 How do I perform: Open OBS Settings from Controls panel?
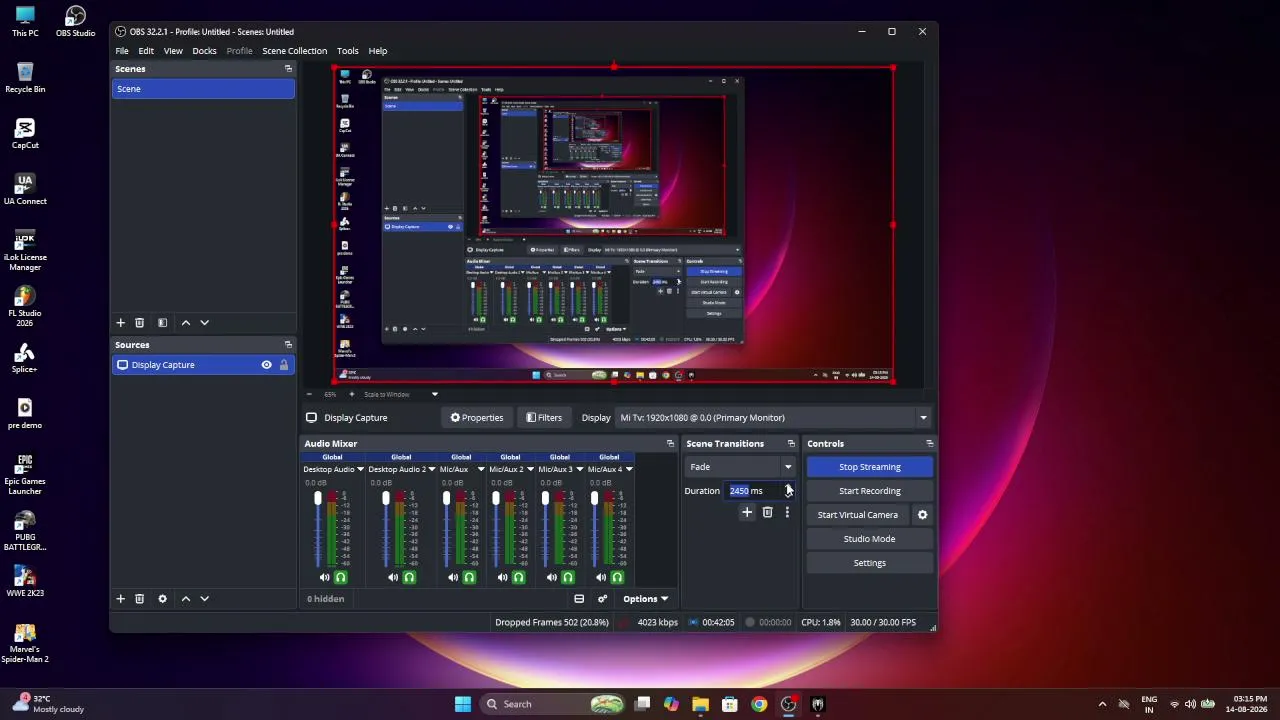point(870,563)
